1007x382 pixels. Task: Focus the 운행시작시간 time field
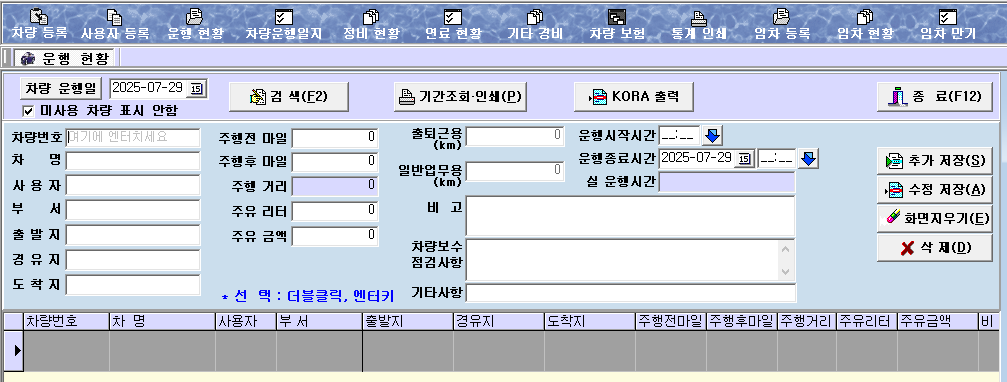(679, 135)
